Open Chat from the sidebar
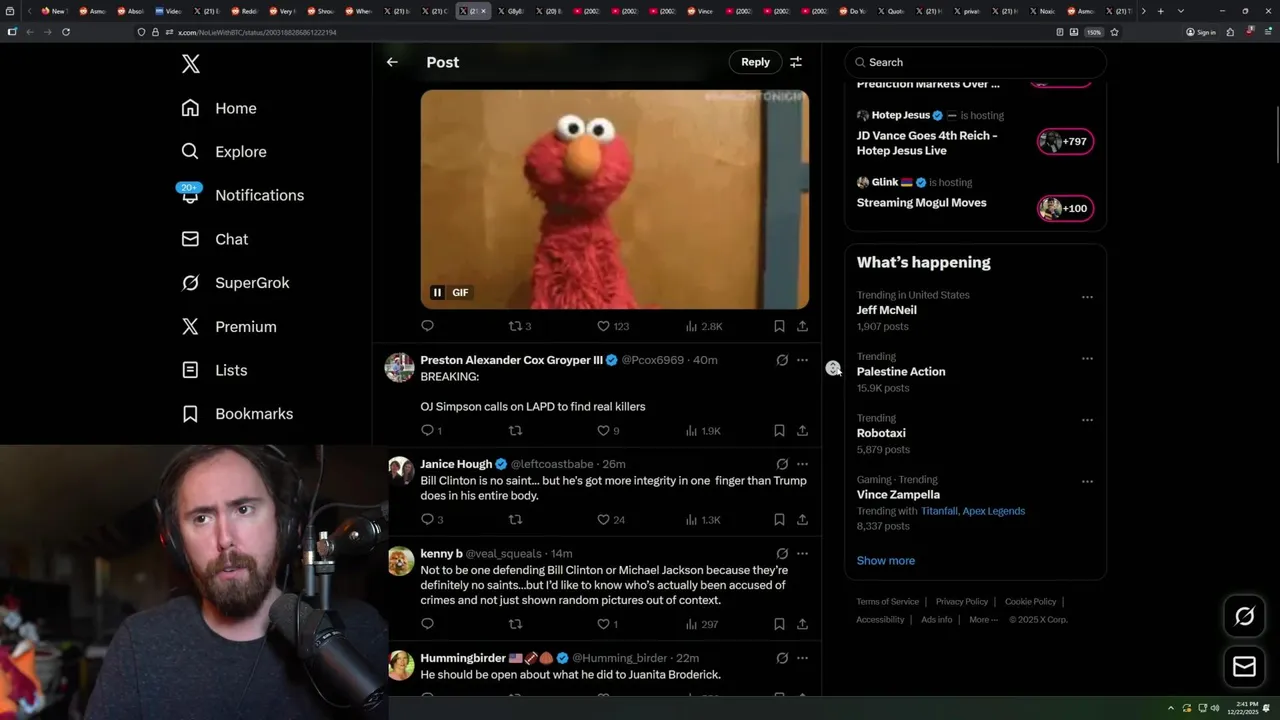Screen dimensions: 1280x720 (x=214, y=239)
